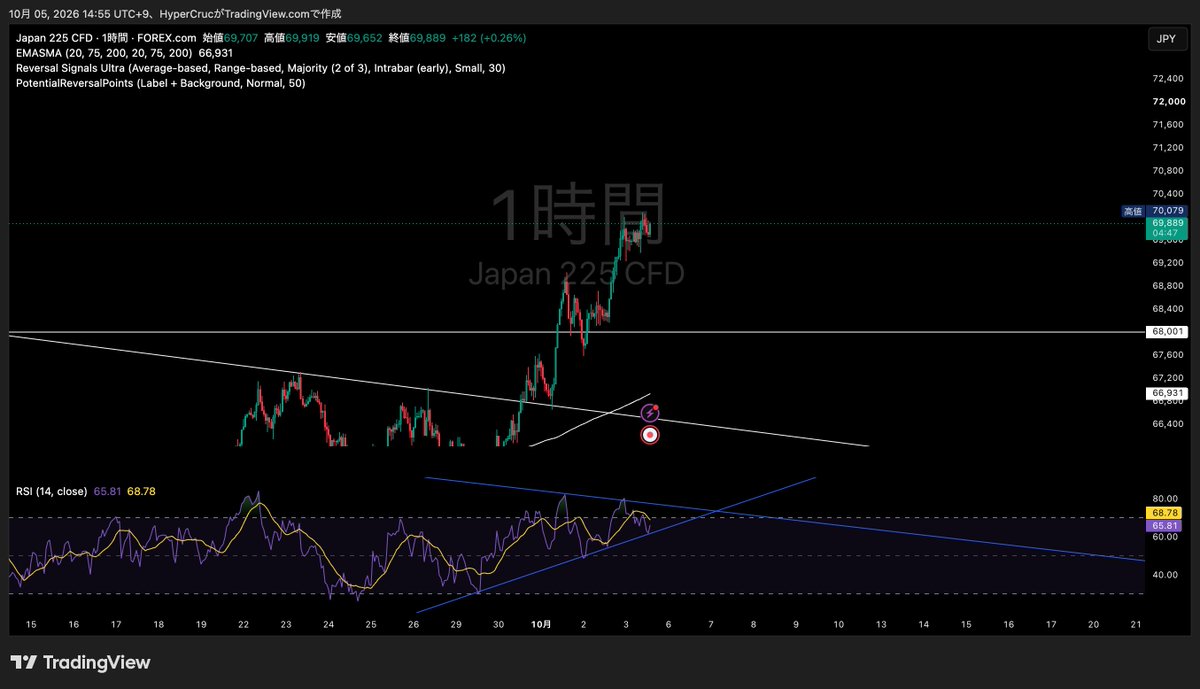Click the 40.00 RSI scale label

click(1166, 575)
